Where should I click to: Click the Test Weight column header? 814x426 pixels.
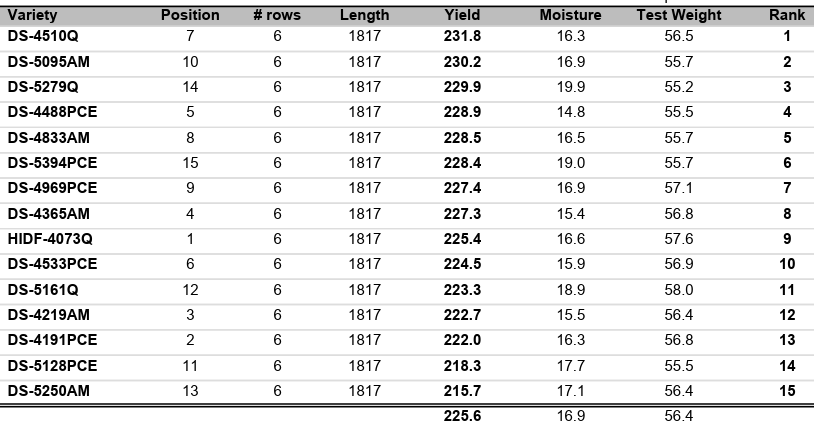click(679, 15)
